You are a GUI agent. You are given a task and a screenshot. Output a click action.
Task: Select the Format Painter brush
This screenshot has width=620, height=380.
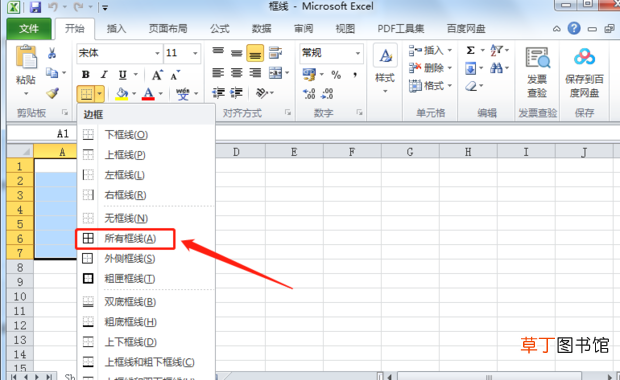point(53,93)
